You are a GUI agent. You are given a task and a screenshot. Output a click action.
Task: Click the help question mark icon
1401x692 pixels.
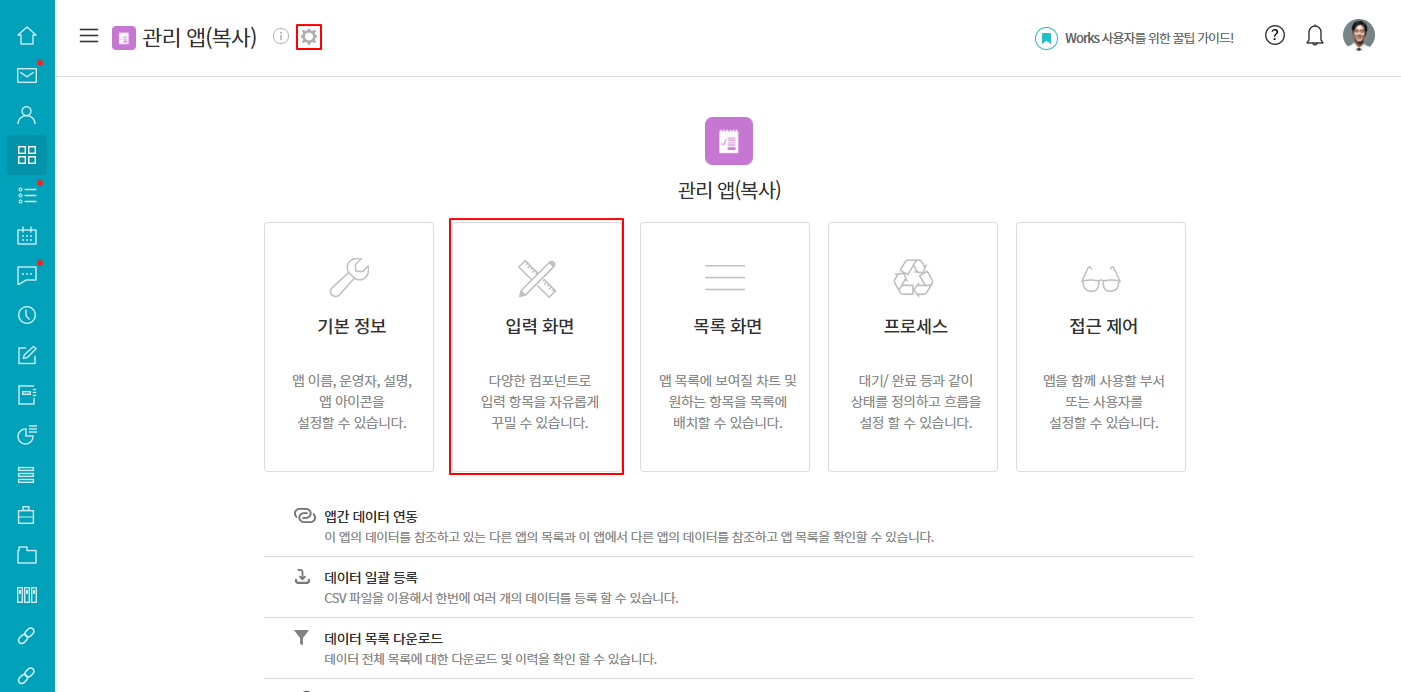pos(1275,36)
